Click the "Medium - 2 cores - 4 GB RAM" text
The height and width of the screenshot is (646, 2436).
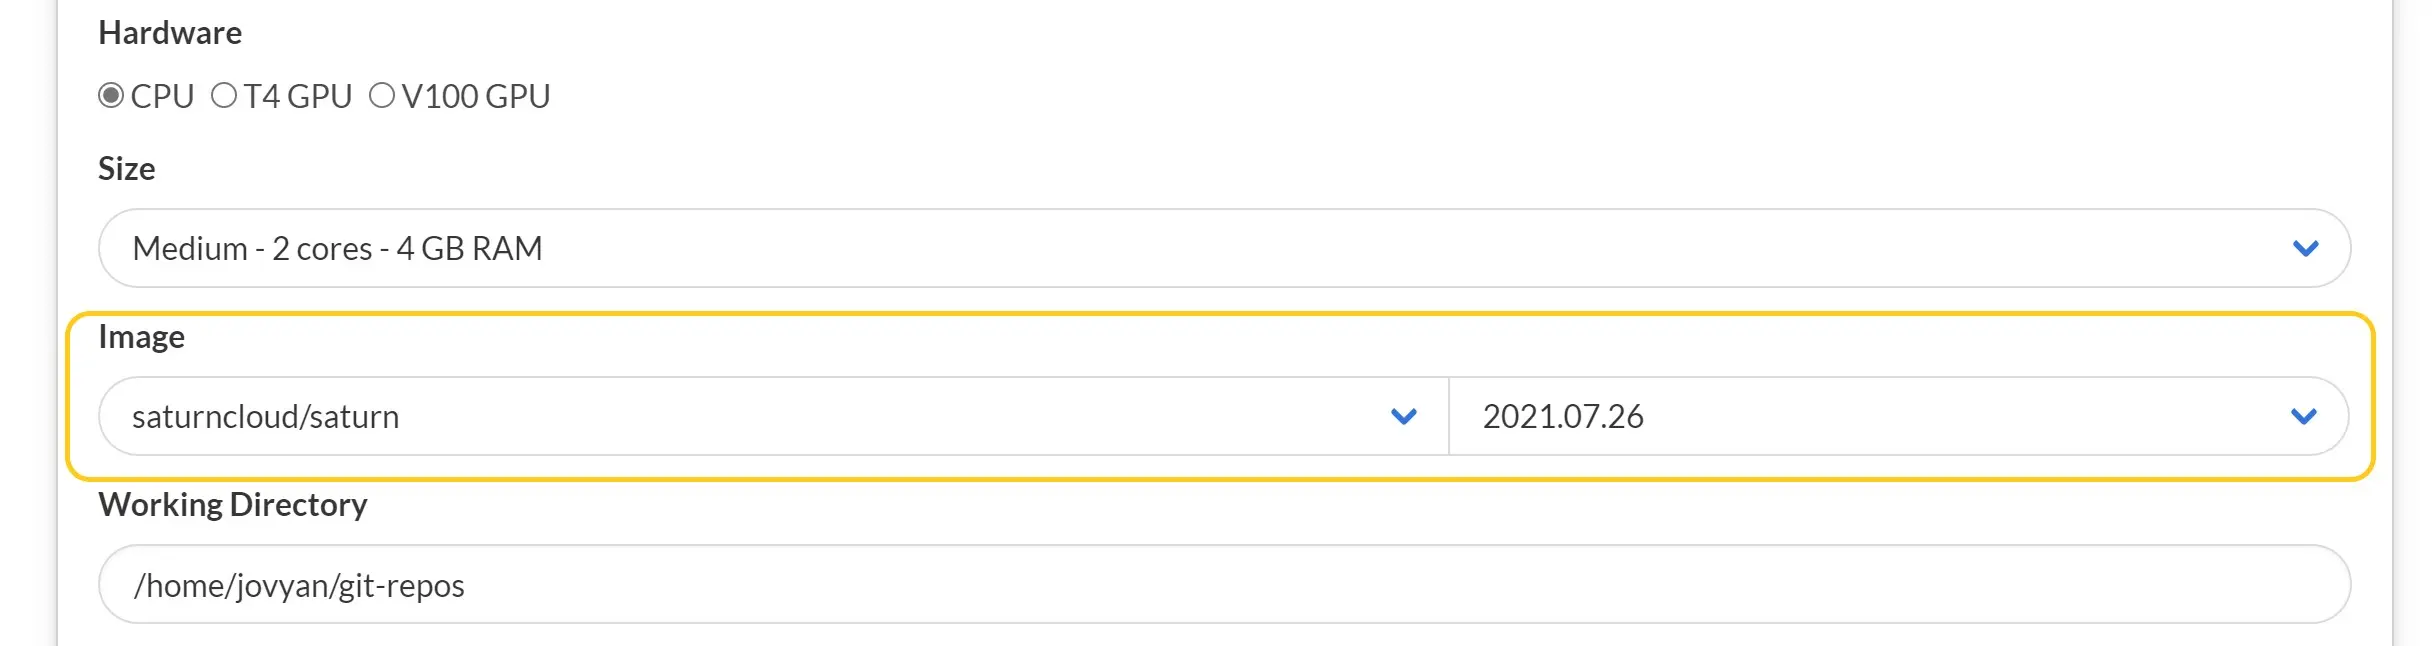click(x=337, y=248)
